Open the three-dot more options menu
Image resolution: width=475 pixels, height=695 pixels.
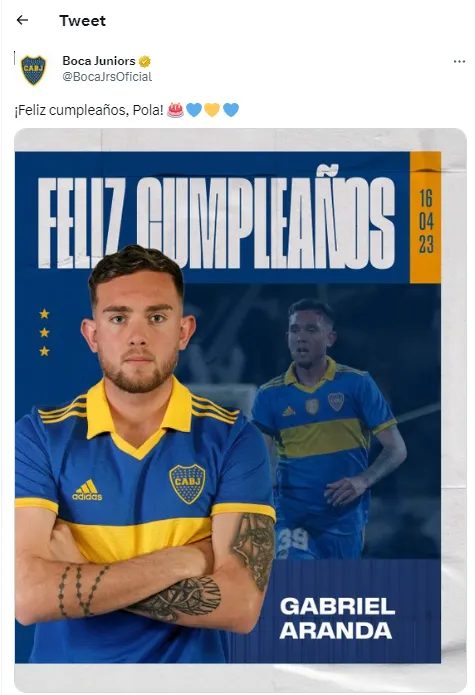[459, 61]
